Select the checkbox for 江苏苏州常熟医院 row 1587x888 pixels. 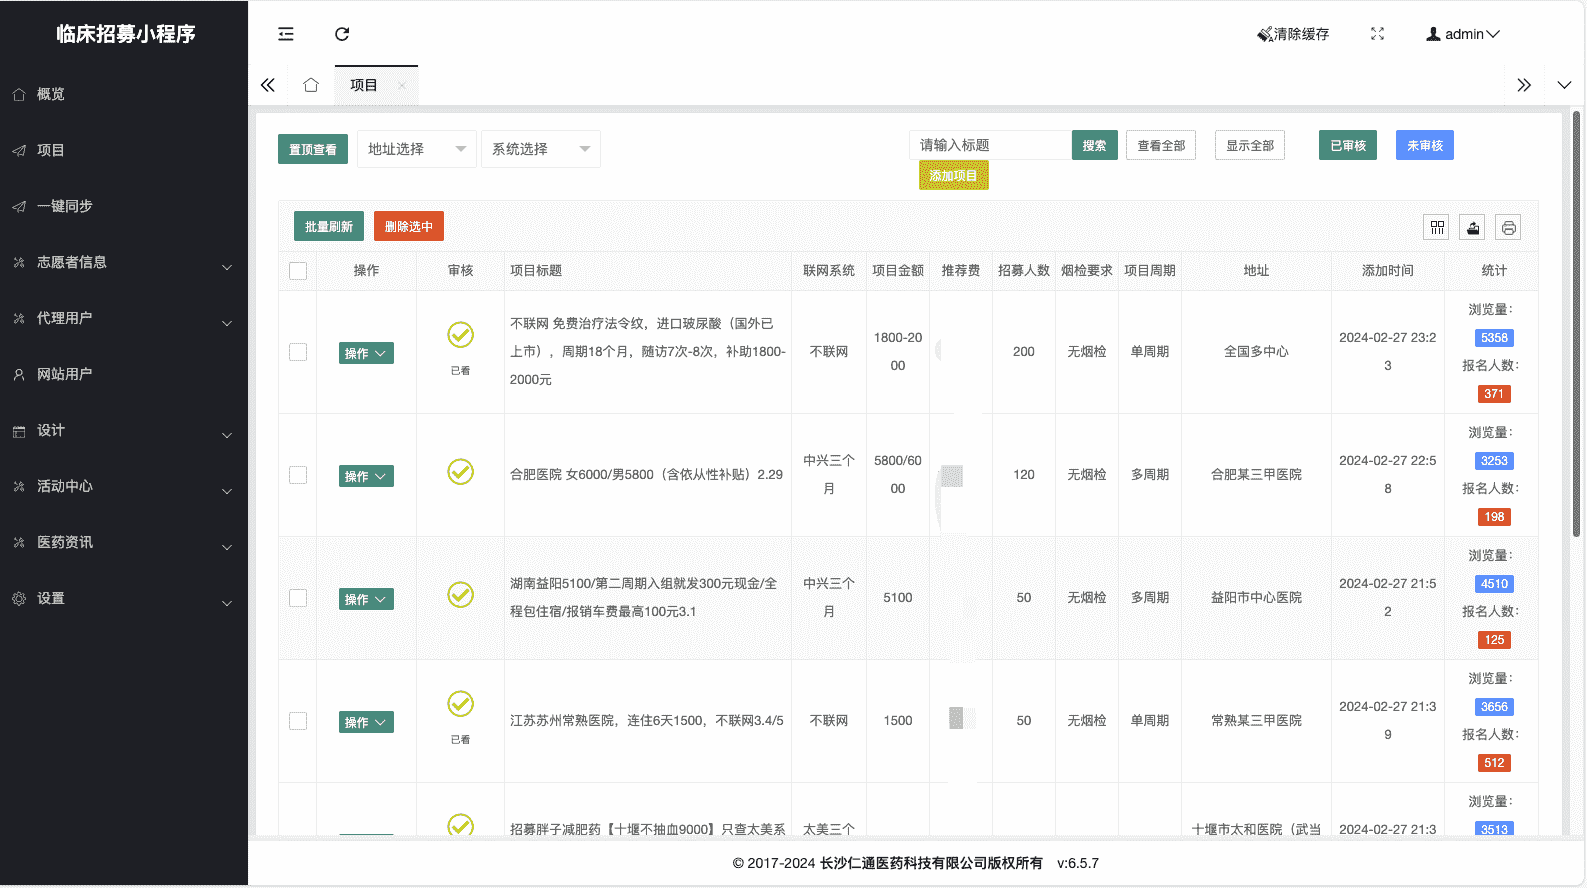(x=298, y=721)
